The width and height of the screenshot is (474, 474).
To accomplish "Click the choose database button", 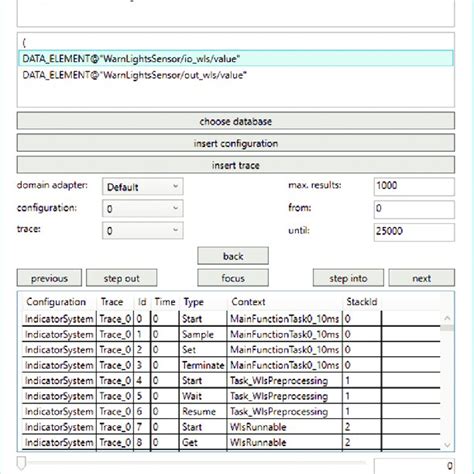I will click(236, 121).
